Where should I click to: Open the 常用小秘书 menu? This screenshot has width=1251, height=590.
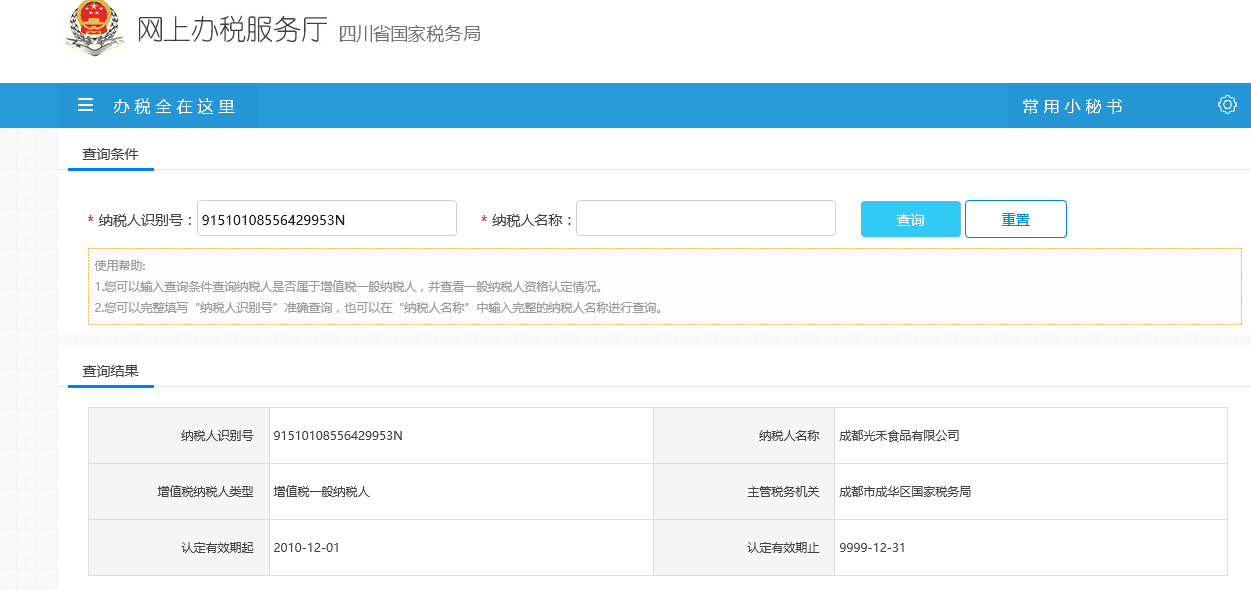[1072, 106]
